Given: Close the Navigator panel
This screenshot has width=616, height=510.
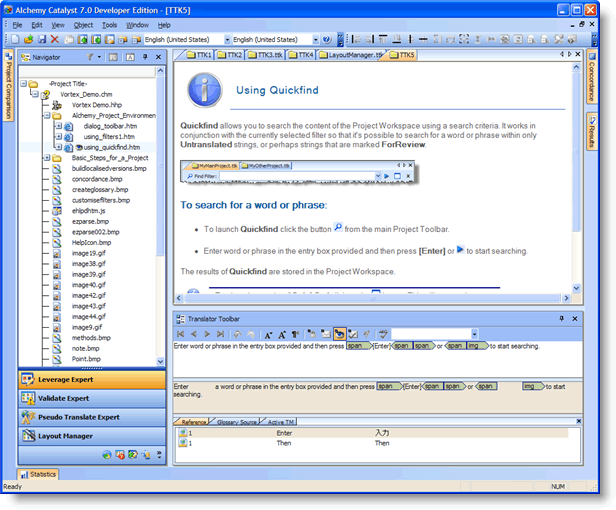Looking at the screenshot, I should [x=158, y=57].
